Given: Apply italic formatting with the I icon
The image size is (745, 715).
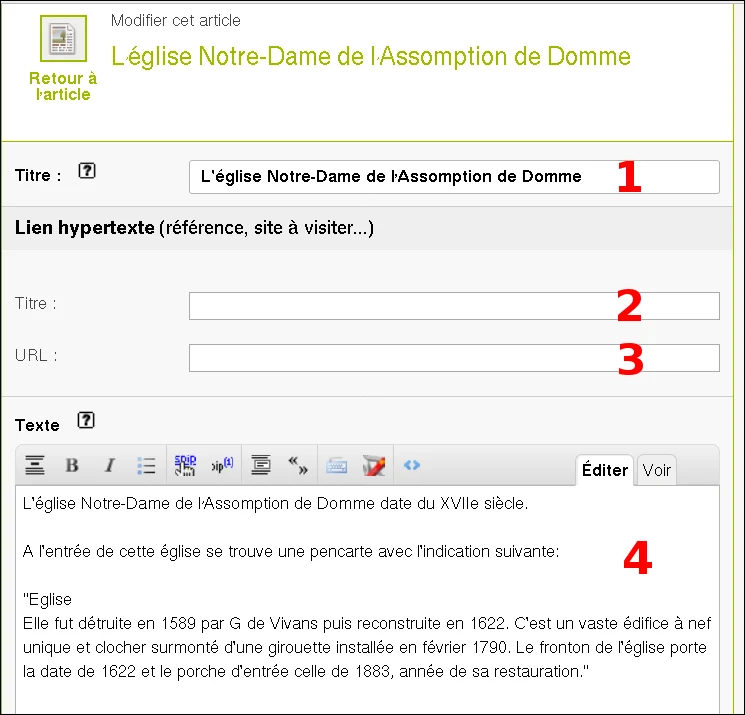Looking at the screenshot, I should click(110, 465).
